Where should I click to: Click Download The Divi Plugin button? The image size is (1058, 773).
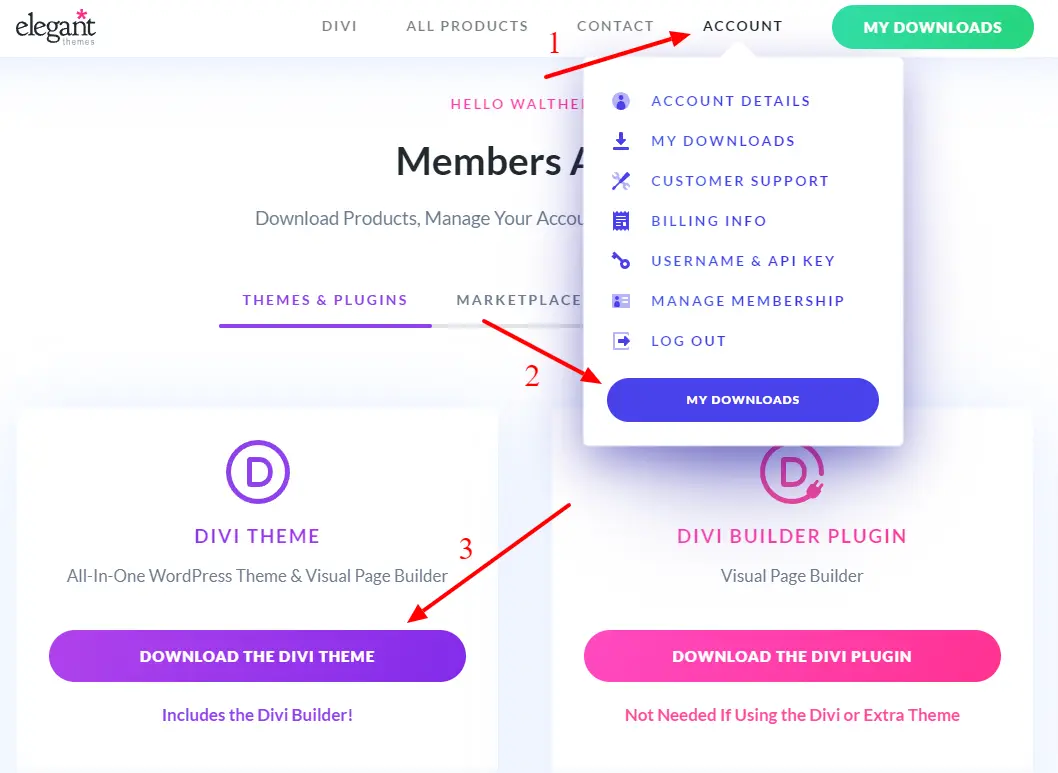tap(792, 656)
